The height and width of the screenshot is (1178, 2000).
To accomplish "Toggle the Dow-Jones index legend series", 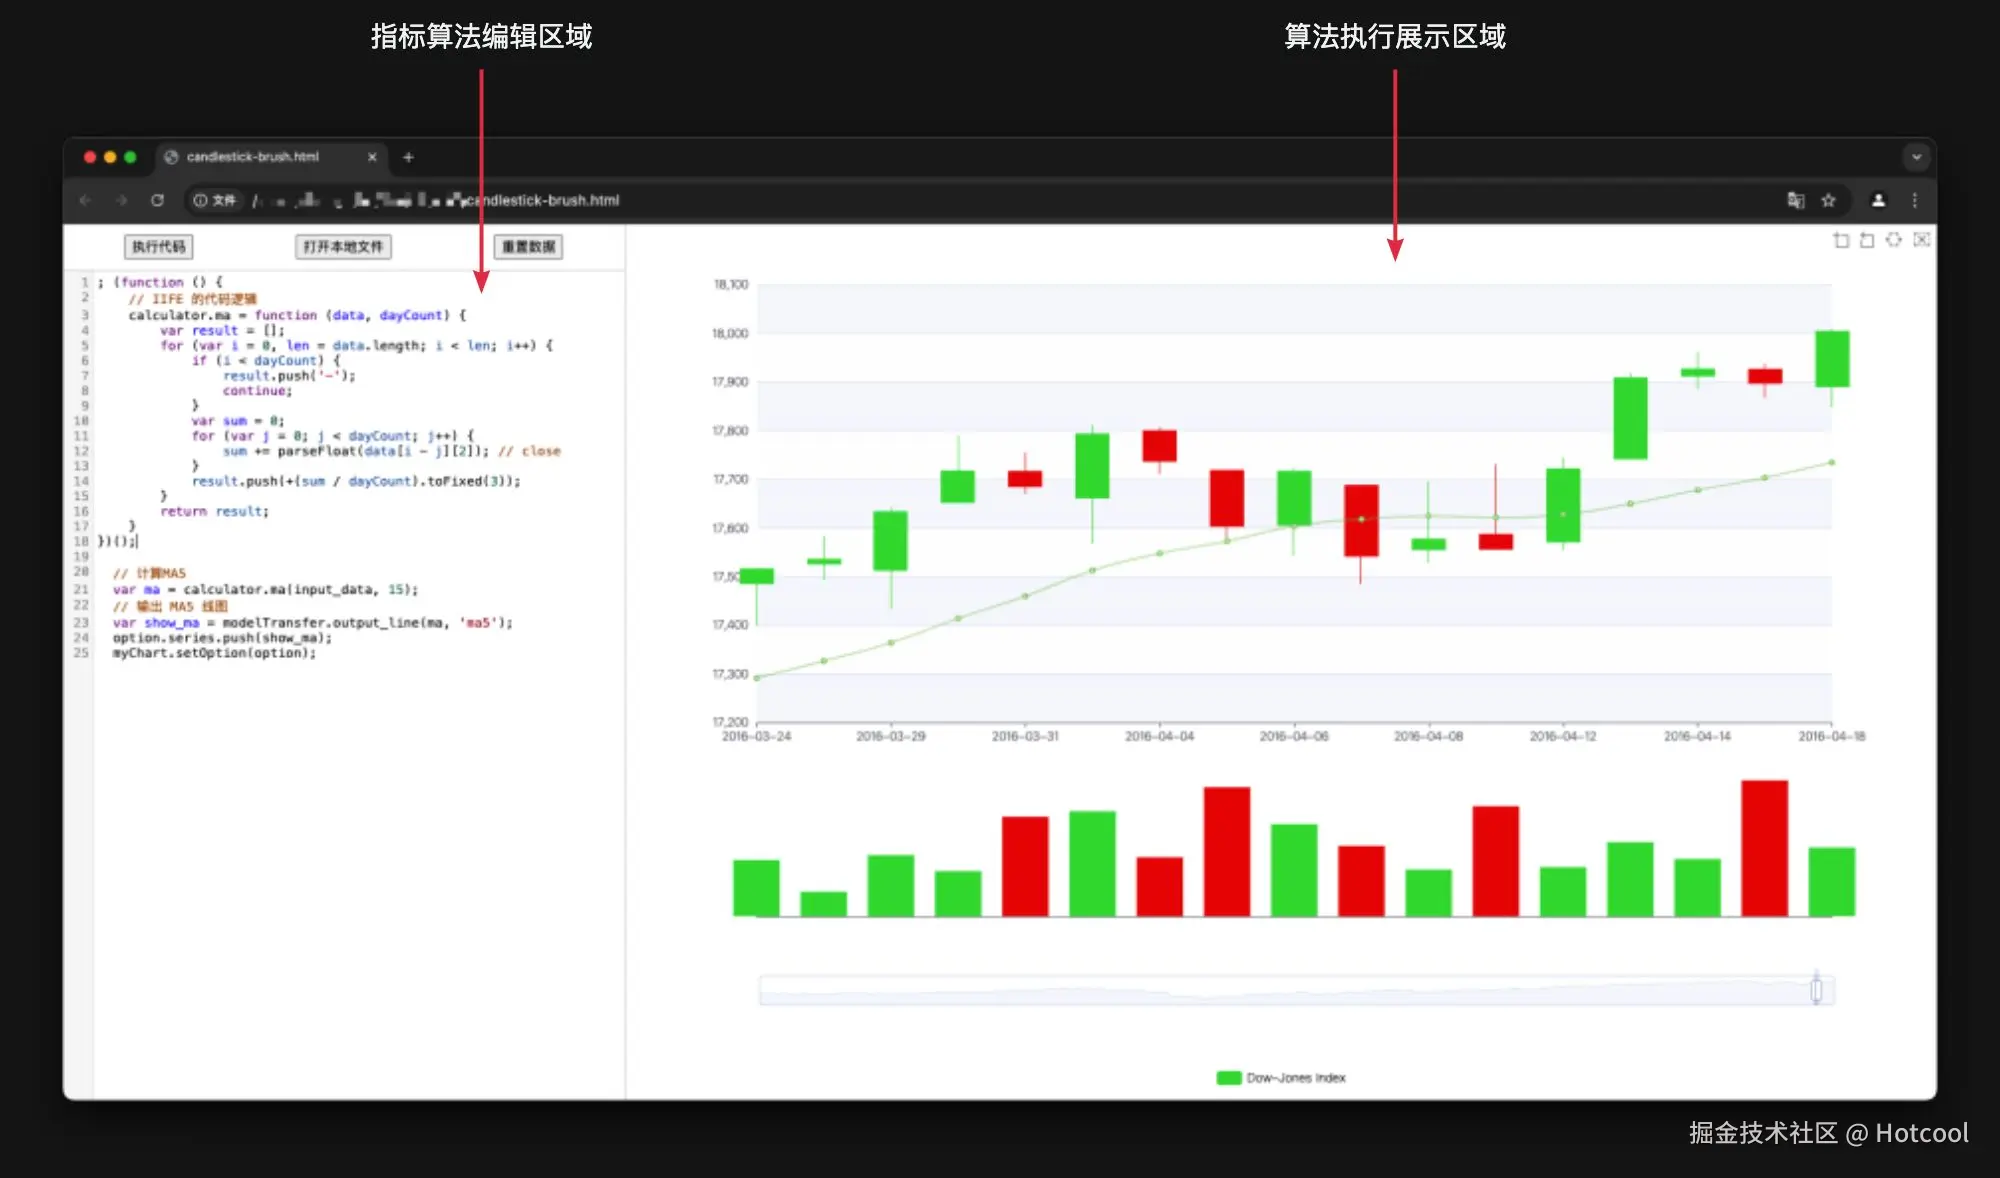I will (1280, 1078).
